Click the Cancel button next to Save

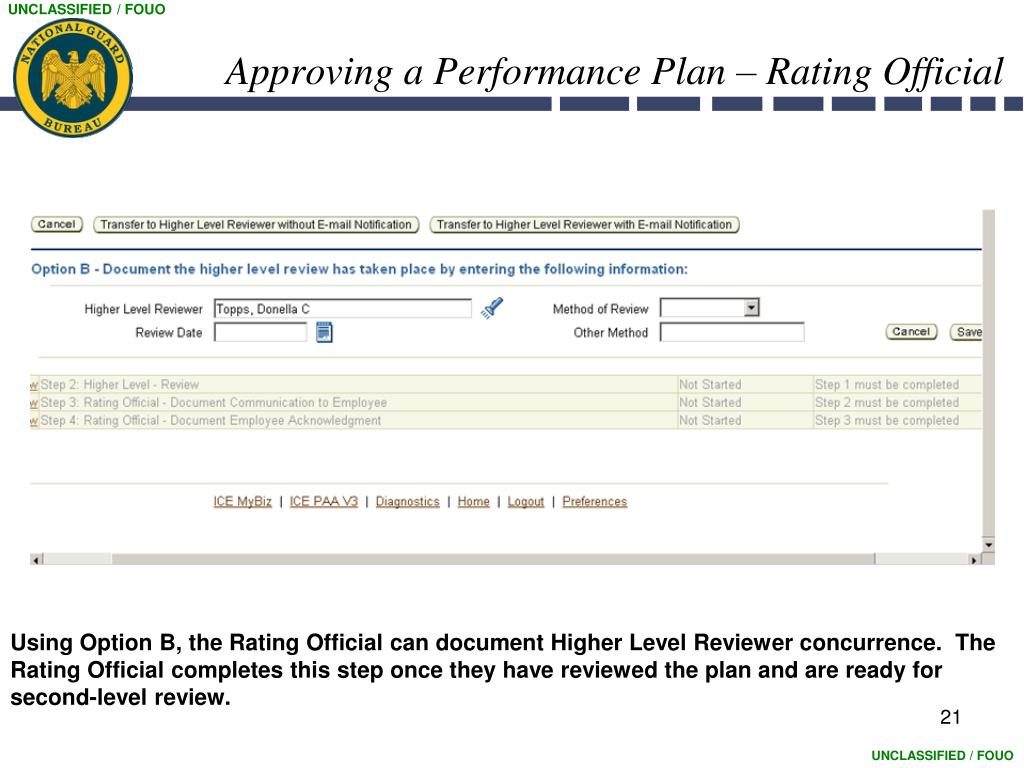pyautogui.click(x=911, y=332)
